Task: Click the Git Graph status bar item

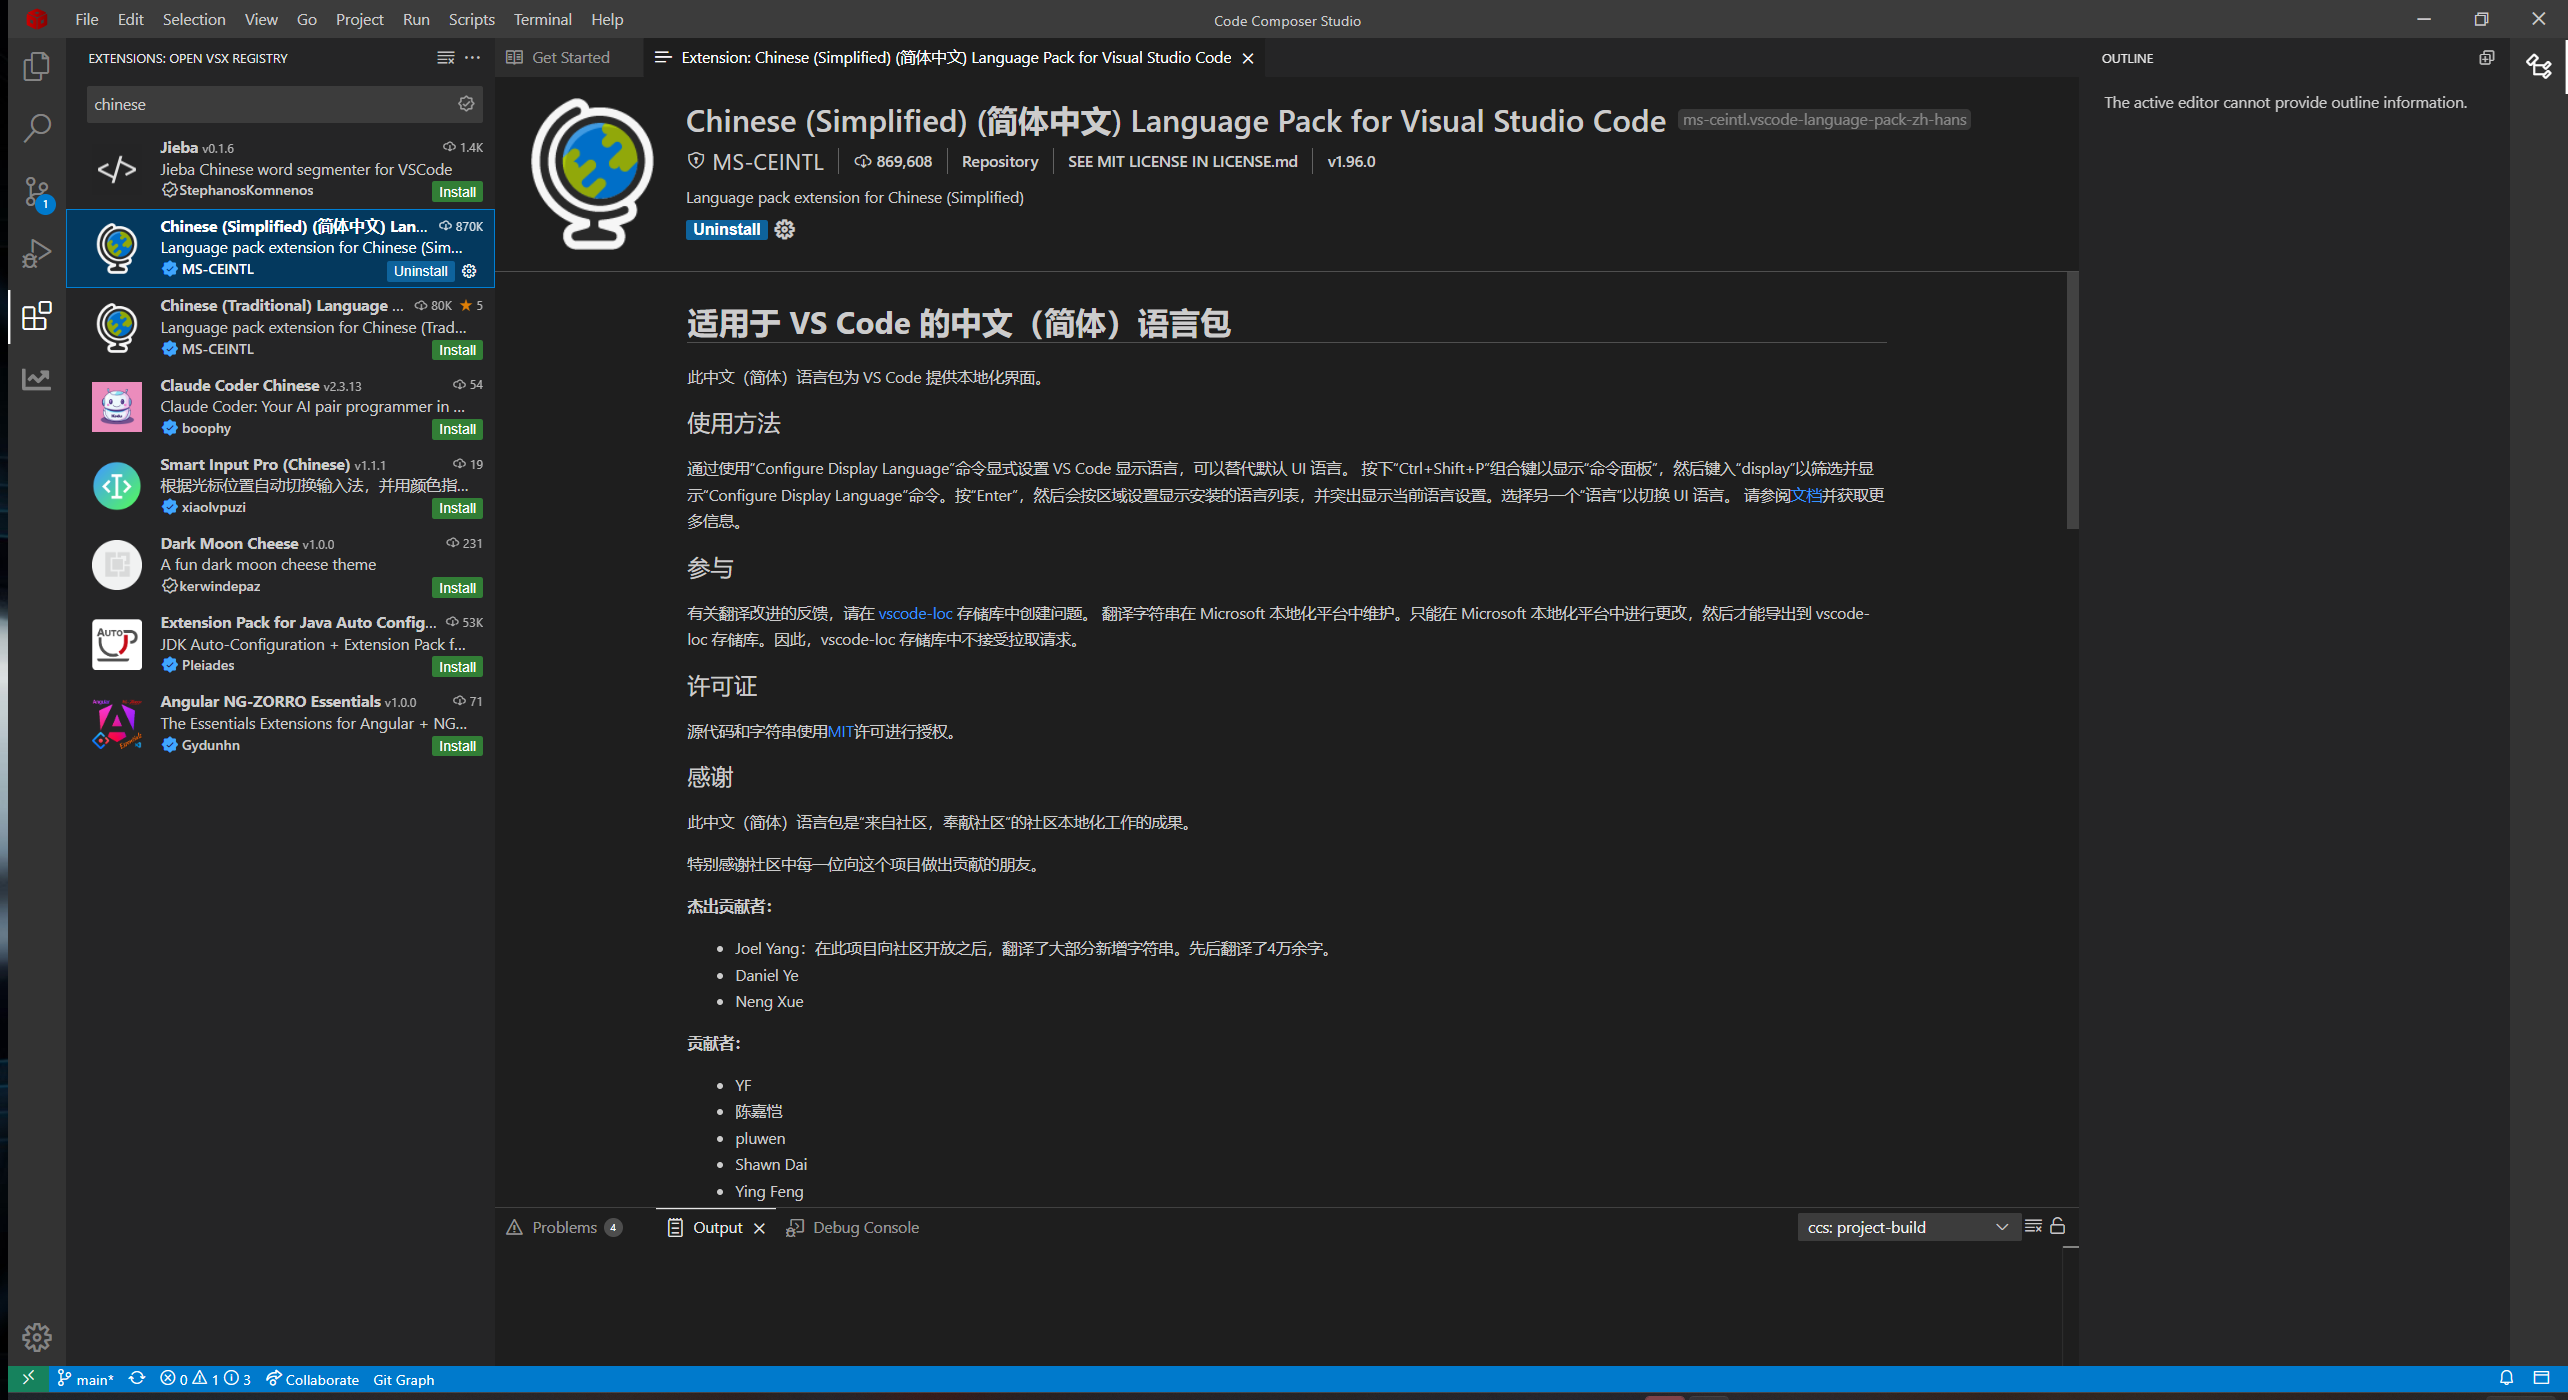Action: click(x=403, y=1380)
